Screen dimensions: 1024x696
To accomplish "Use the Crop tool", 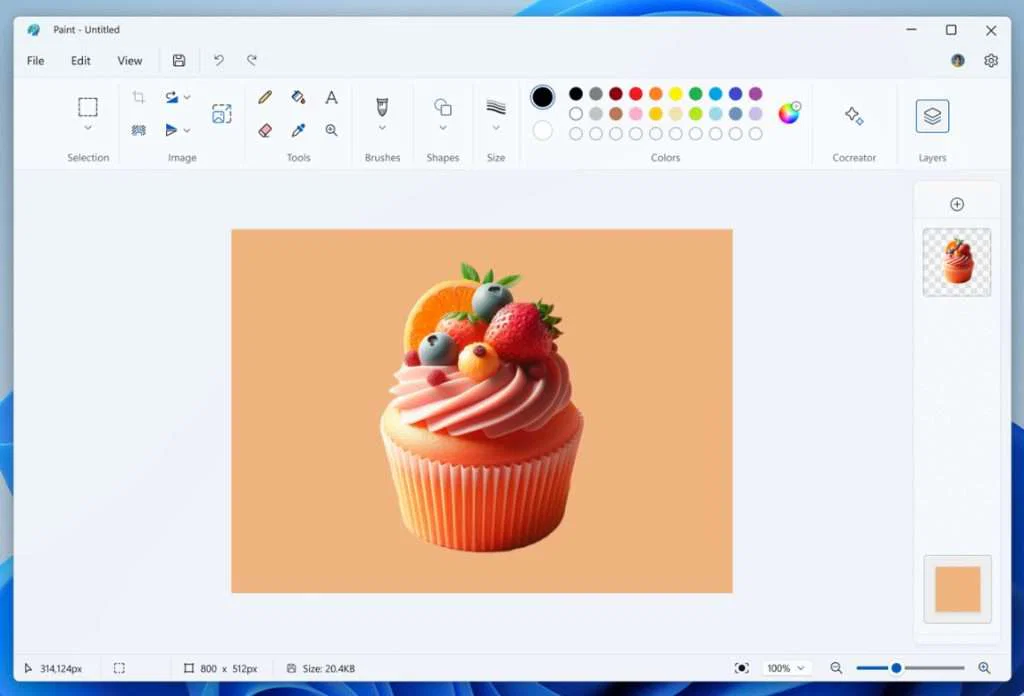I will 137,95.
